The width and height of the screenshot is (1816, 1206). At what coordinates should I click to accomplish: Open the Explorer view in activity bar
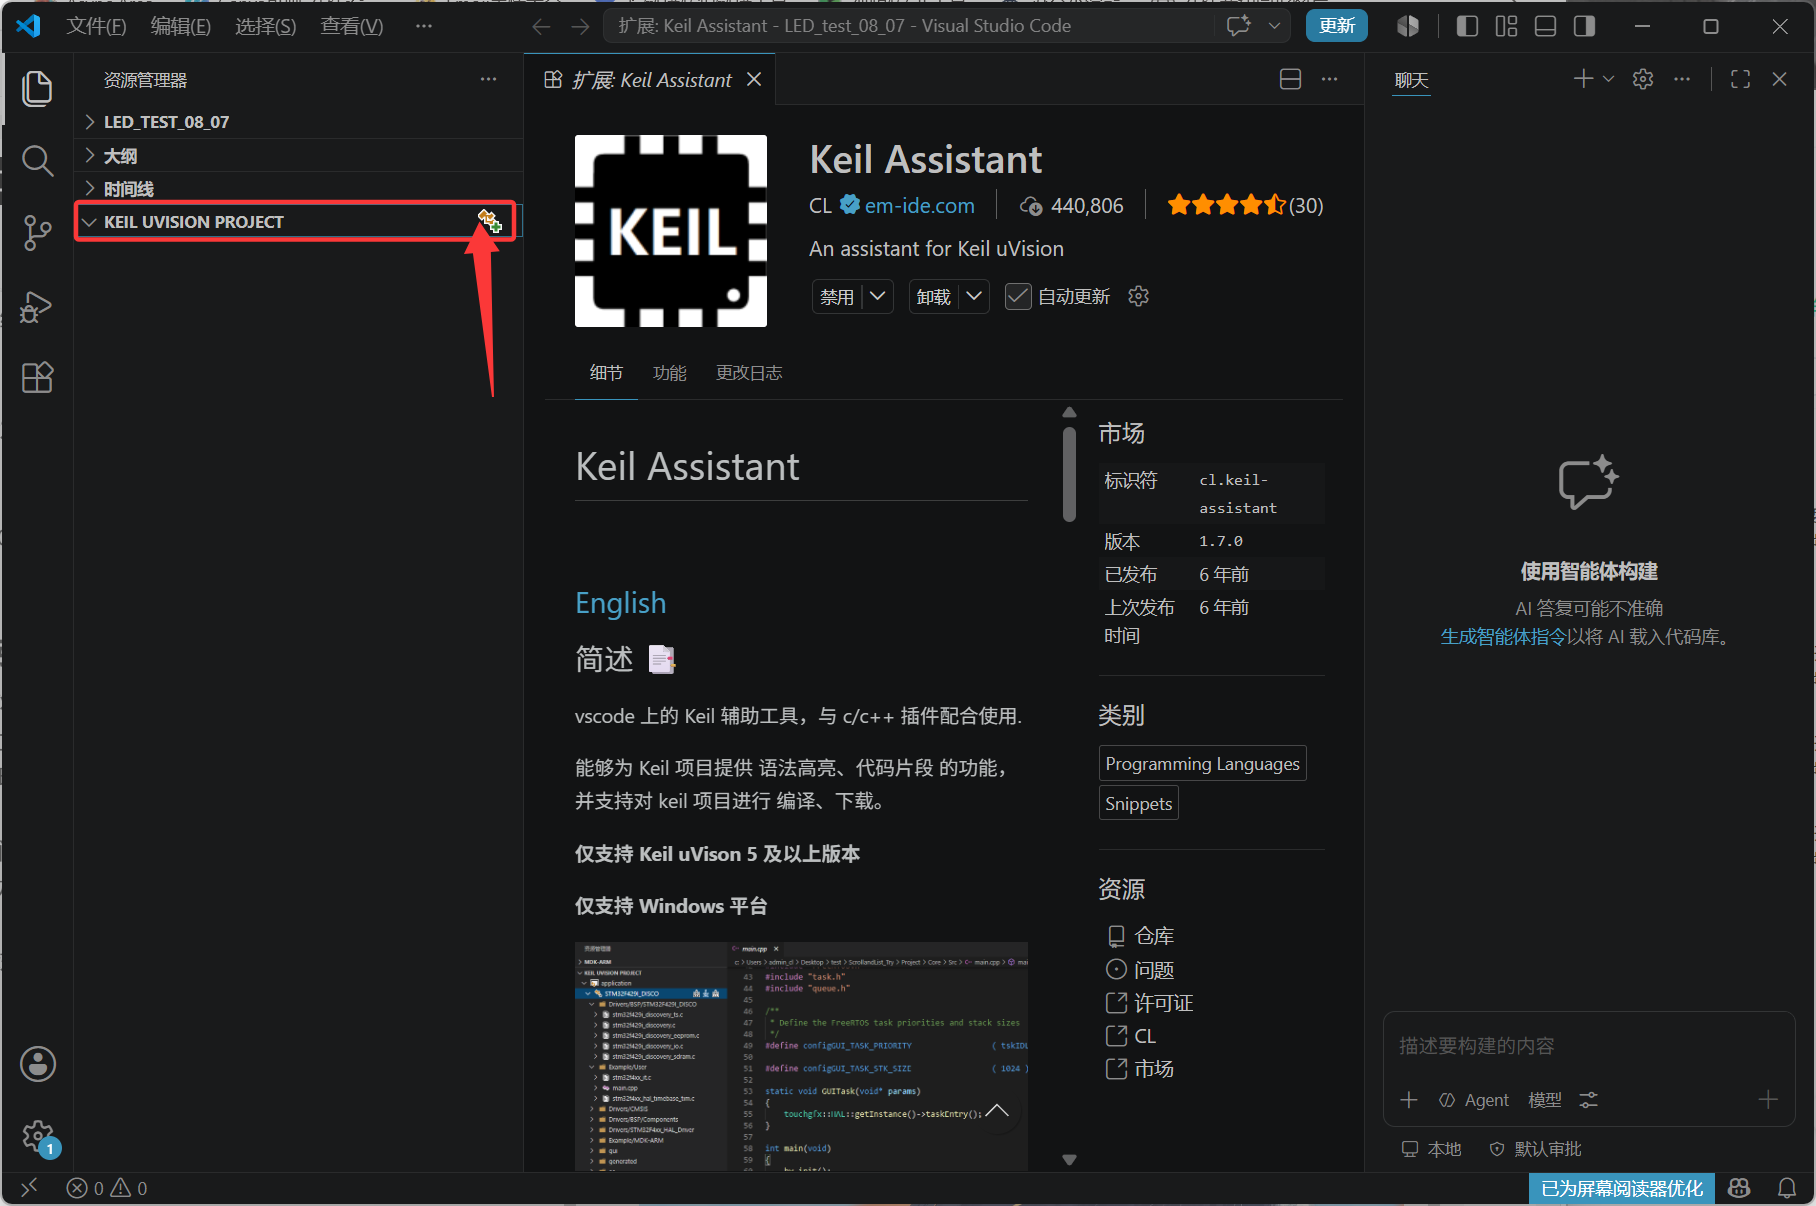click(37, 89)
